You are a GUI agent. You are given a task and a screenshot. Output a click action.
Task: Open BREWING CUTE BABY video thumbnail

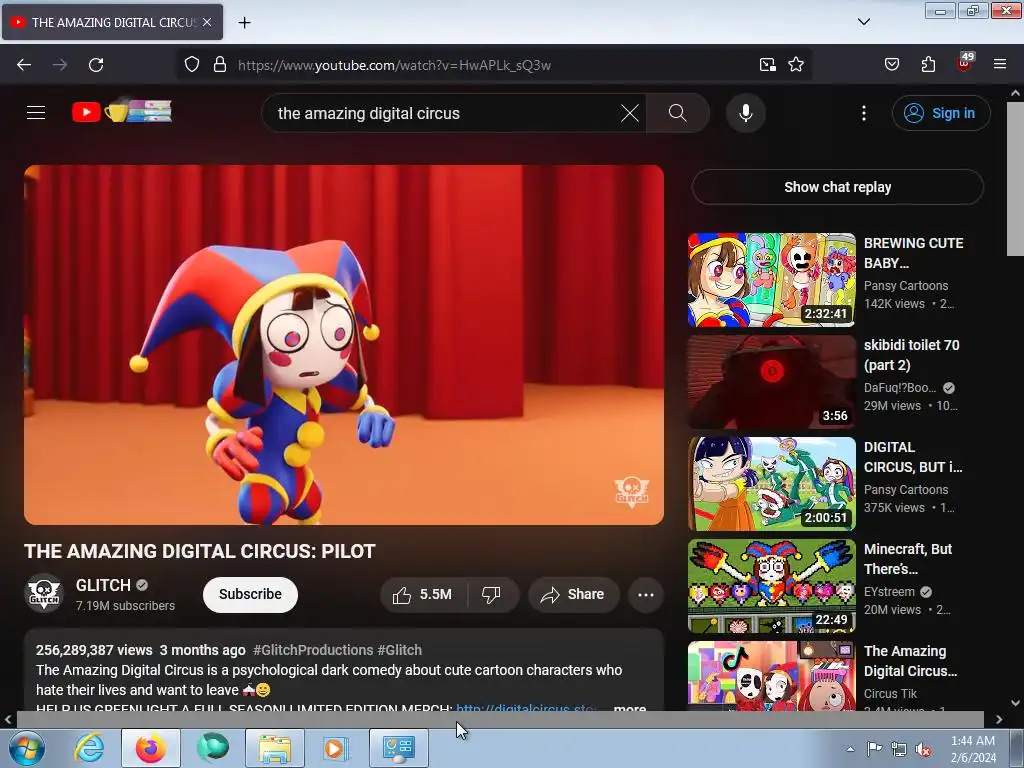[x=771, y=280]
